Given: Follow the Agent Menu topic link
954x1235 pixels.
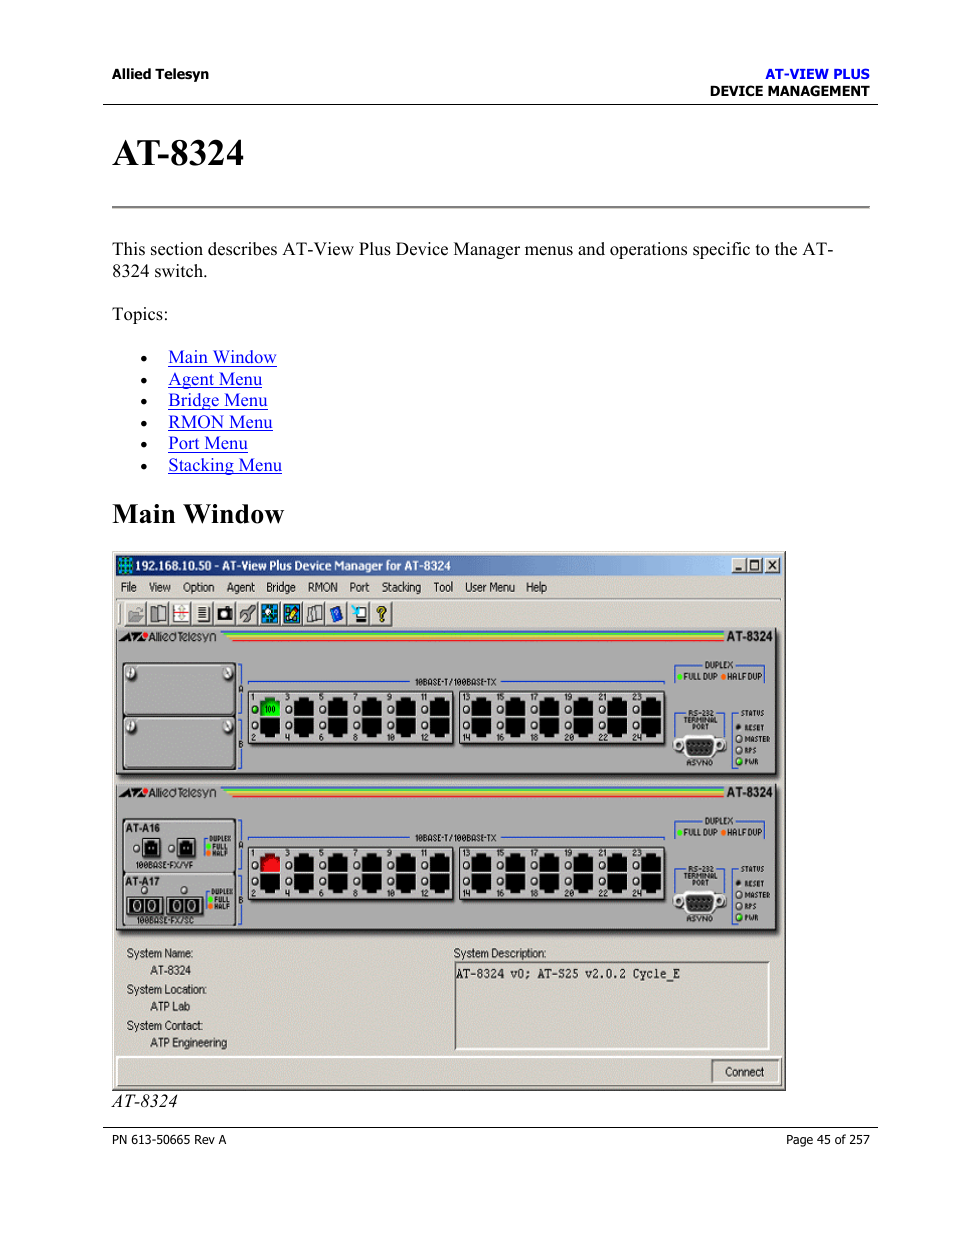Looking at the screenshot, I should [x=215, y=379].
